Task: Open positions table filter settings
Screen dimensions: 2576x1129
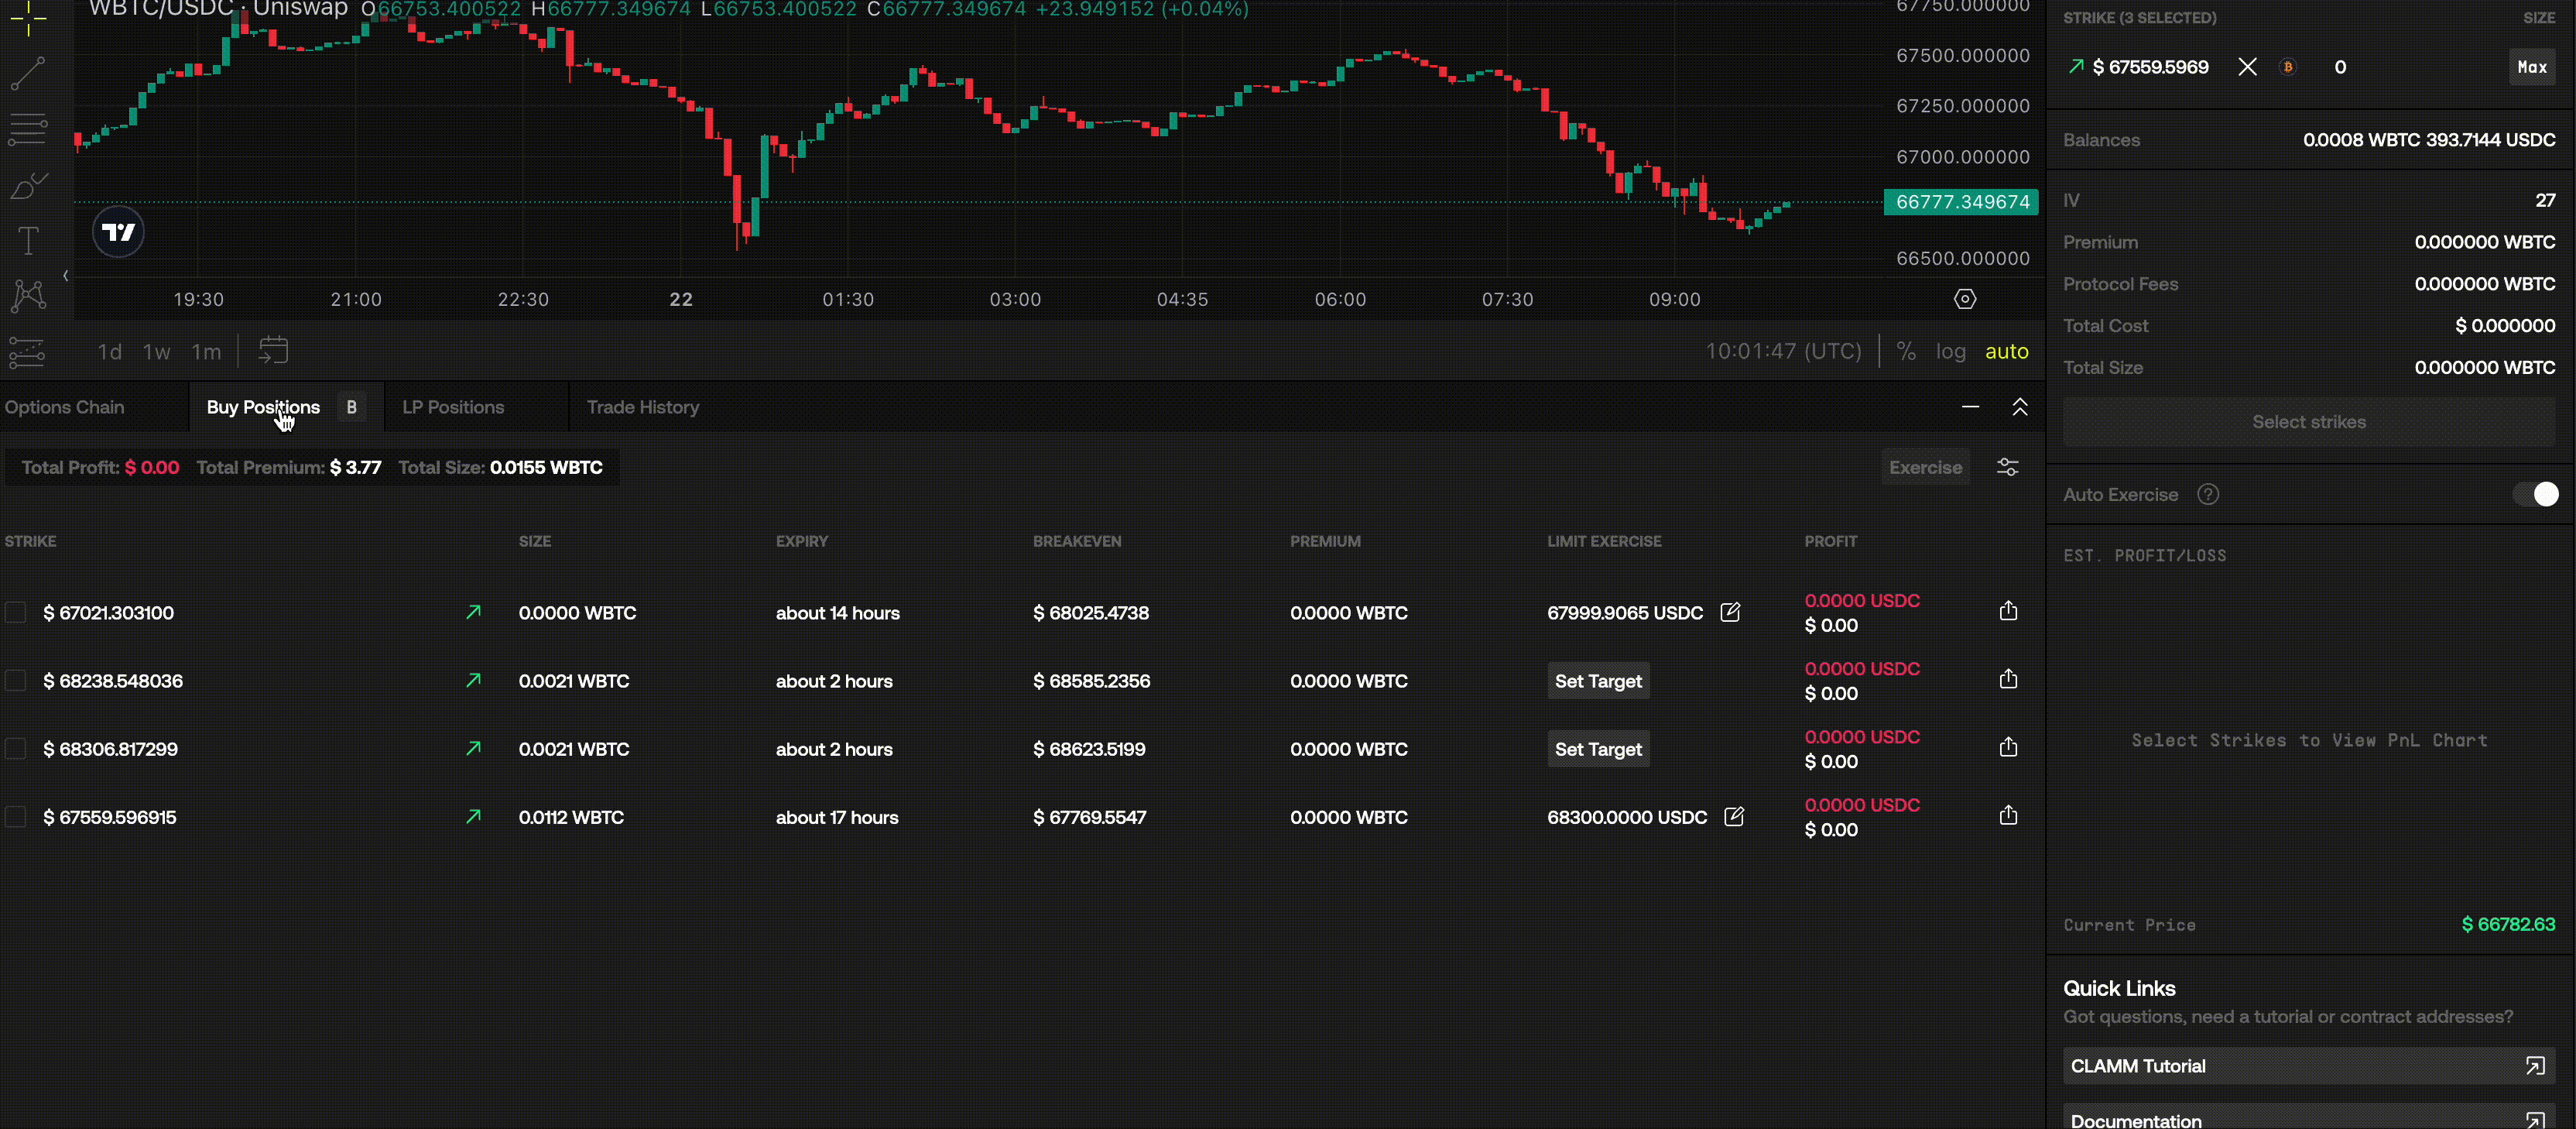Action: [x=2007, y=467]
